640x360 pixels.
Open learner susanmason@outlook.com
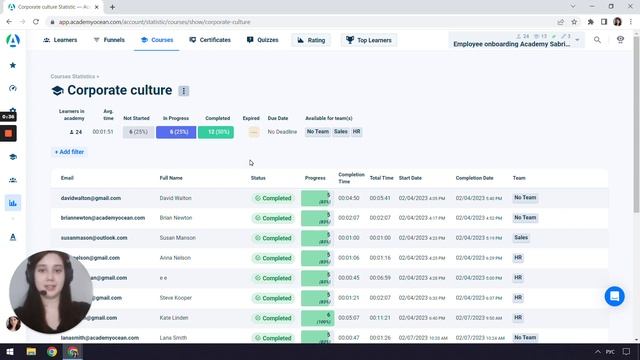(x=94, y=238)
